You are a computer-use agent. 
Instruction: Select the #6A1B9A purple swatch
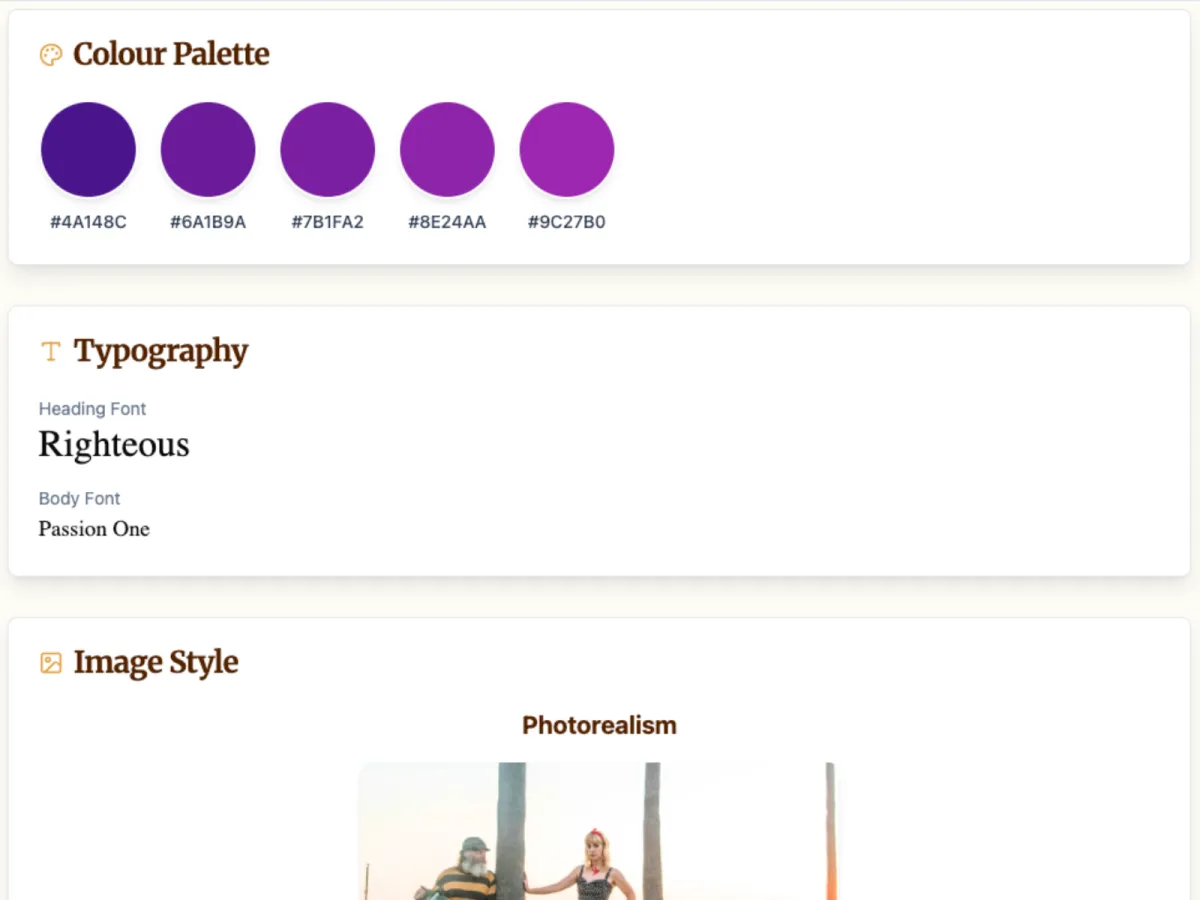pos(208,149)
